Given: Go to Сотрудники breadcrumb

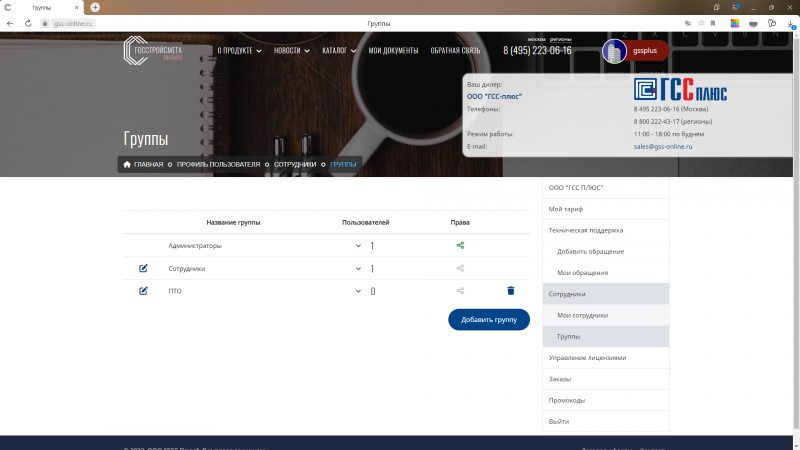Looking at the screenshot, I should point(295,164).
